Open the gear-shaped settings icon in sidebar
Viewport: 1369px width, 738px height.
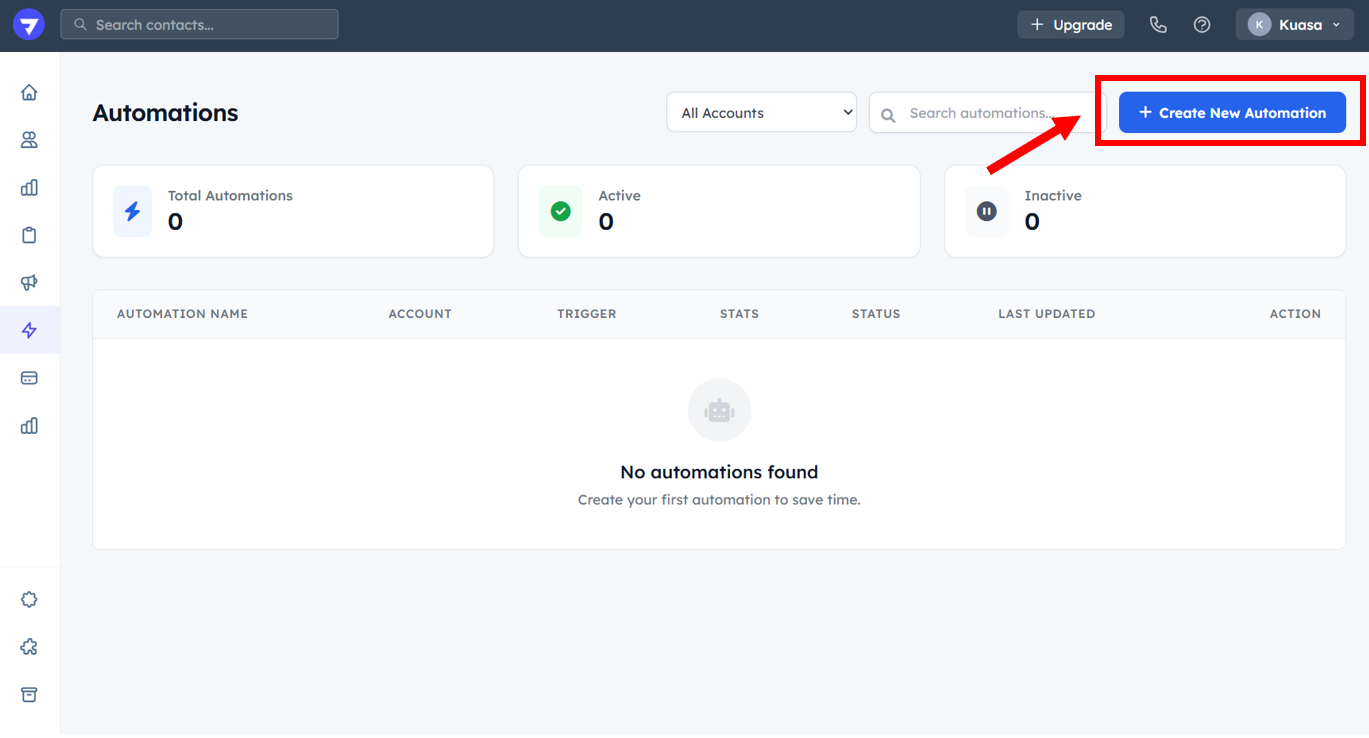[29, 600]
